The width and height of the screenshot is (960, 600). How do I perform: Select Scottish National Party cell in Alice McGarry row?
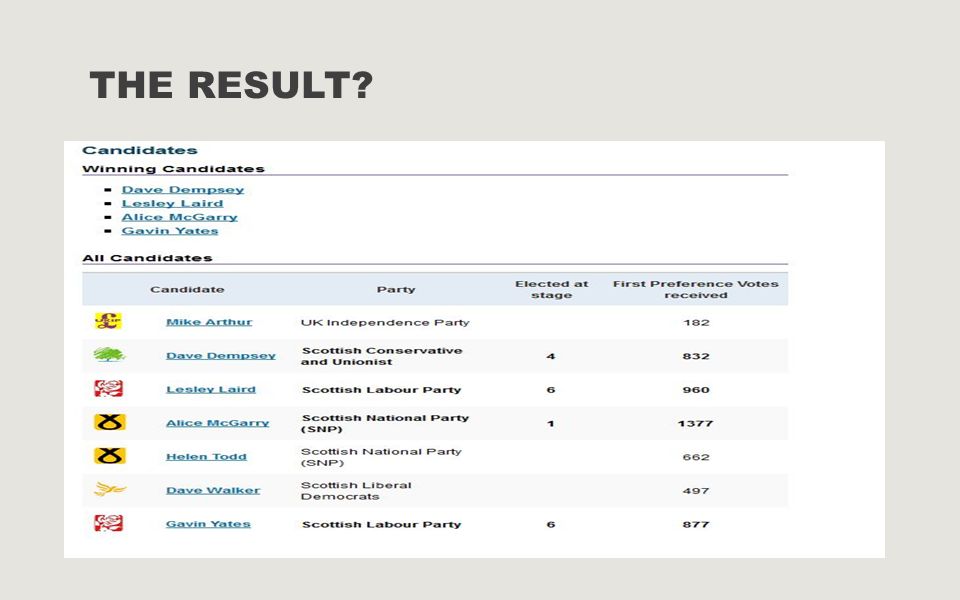(x=385, y=423)
